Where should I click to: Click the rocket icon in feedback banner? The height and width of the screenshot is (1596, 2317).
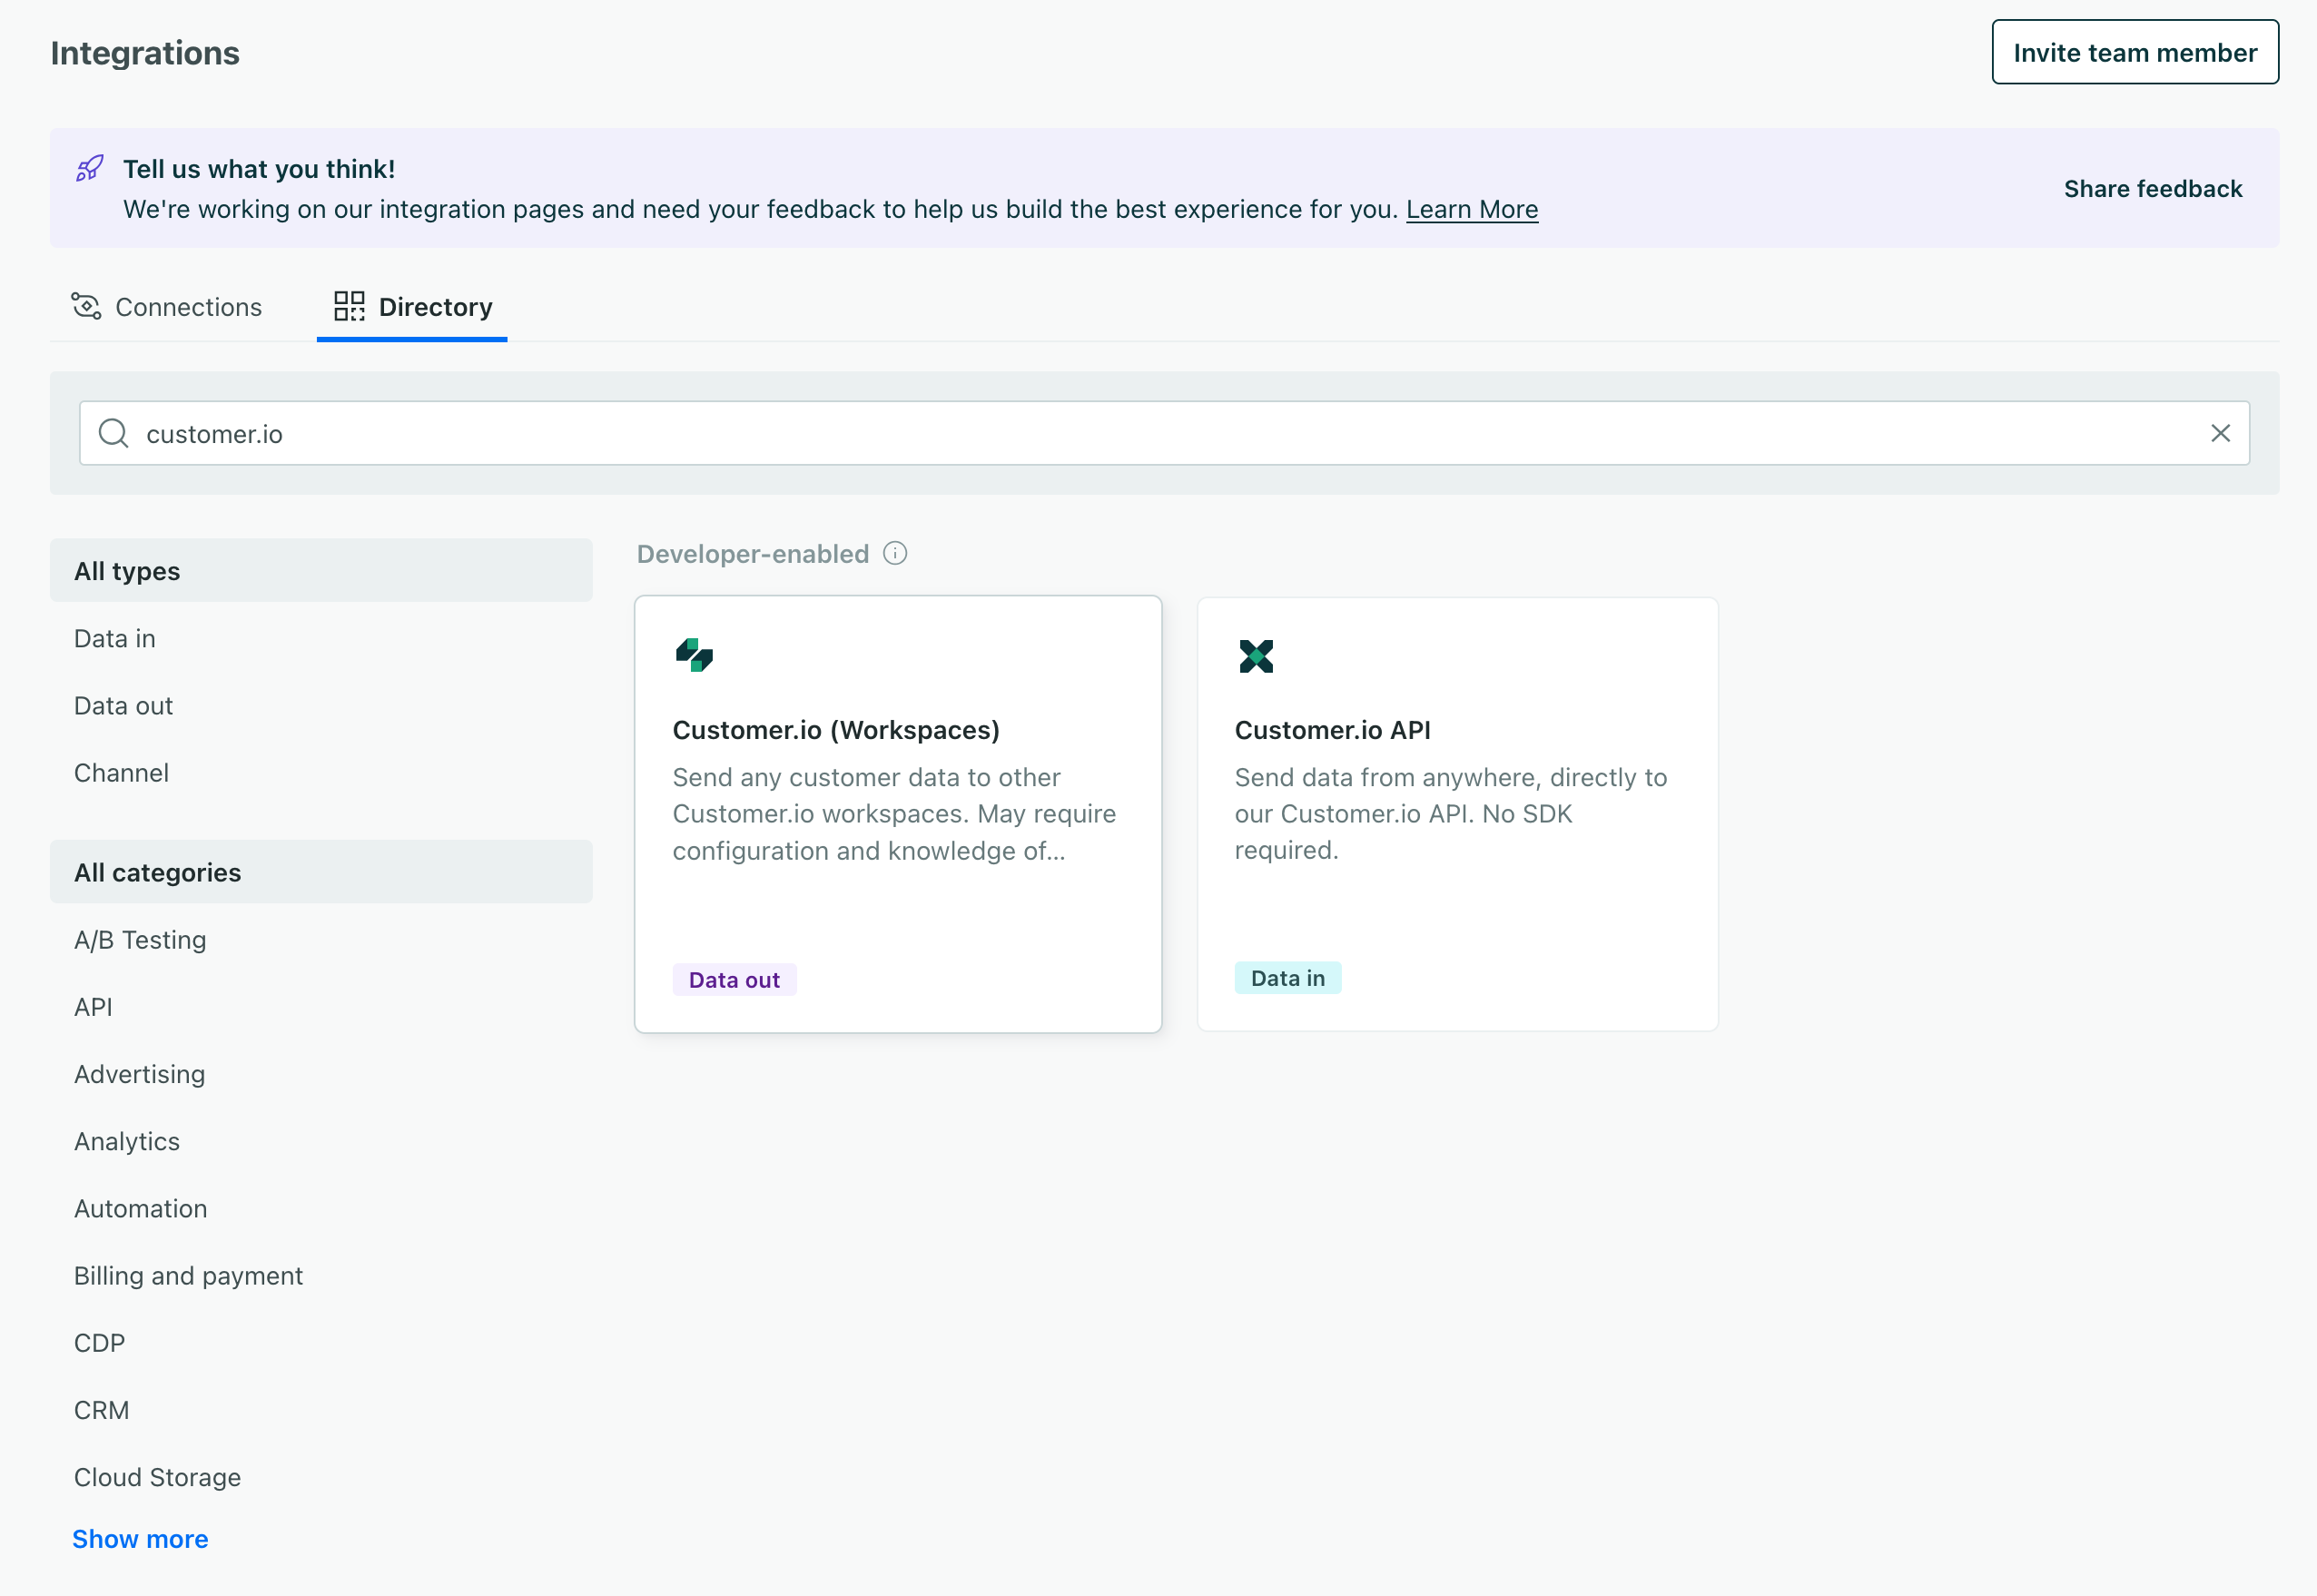(x=89, y=168)
